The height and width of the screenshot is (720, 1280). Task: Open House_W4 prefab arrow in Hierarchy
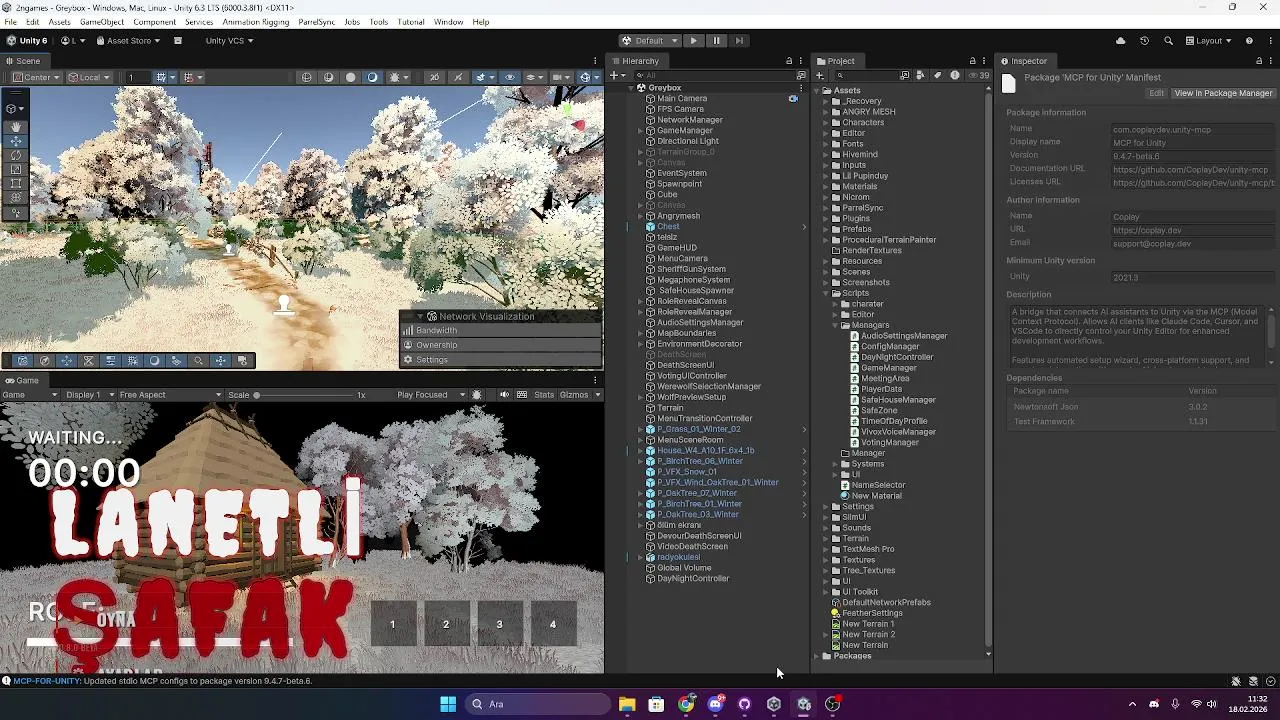tap(804, 451)
